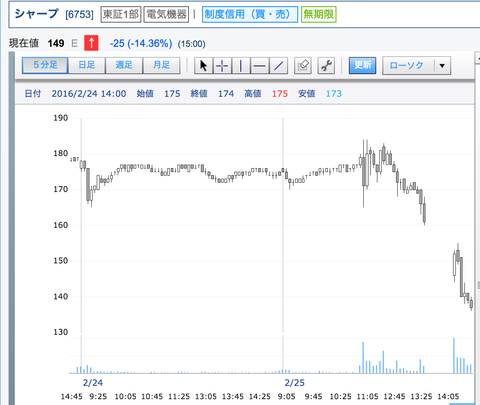Select the 5分足 five-minute chart tab
480x405 pixels.
tap(45, 65)
